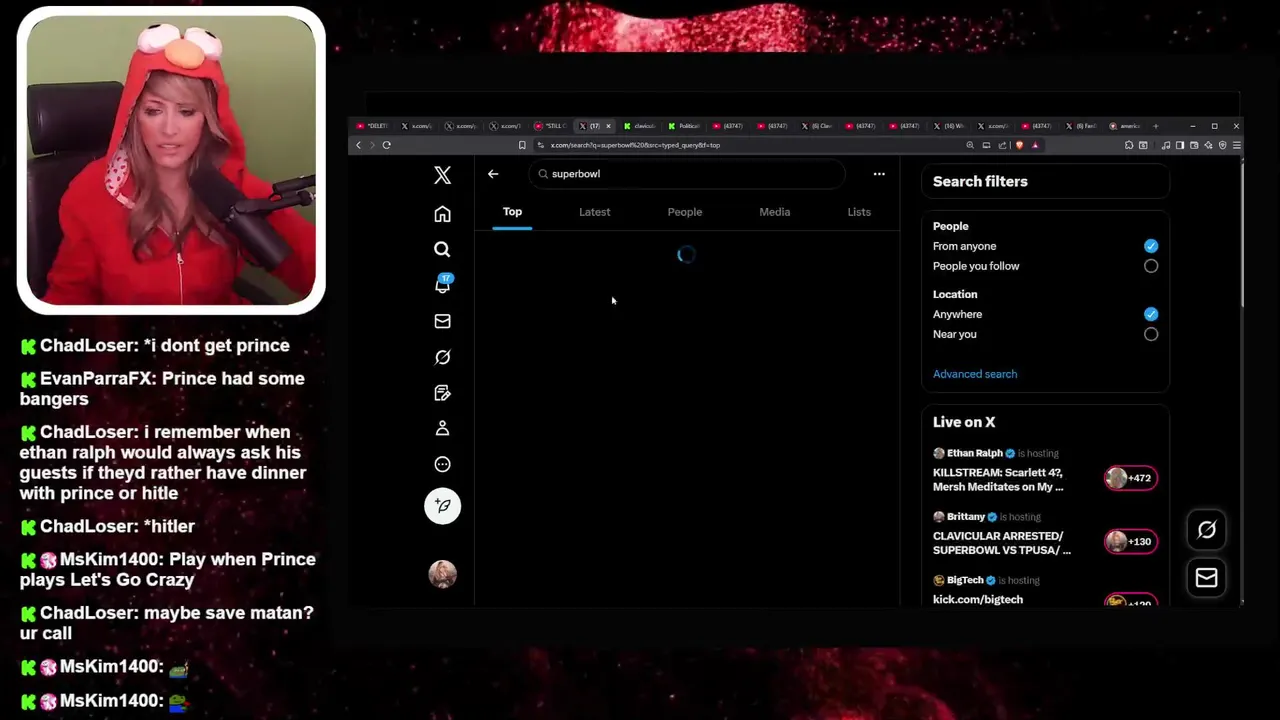The height and width of the screenshot is (720, 1280).
Task: Click the floating messages envelope button
Action: pos(1206,577)
